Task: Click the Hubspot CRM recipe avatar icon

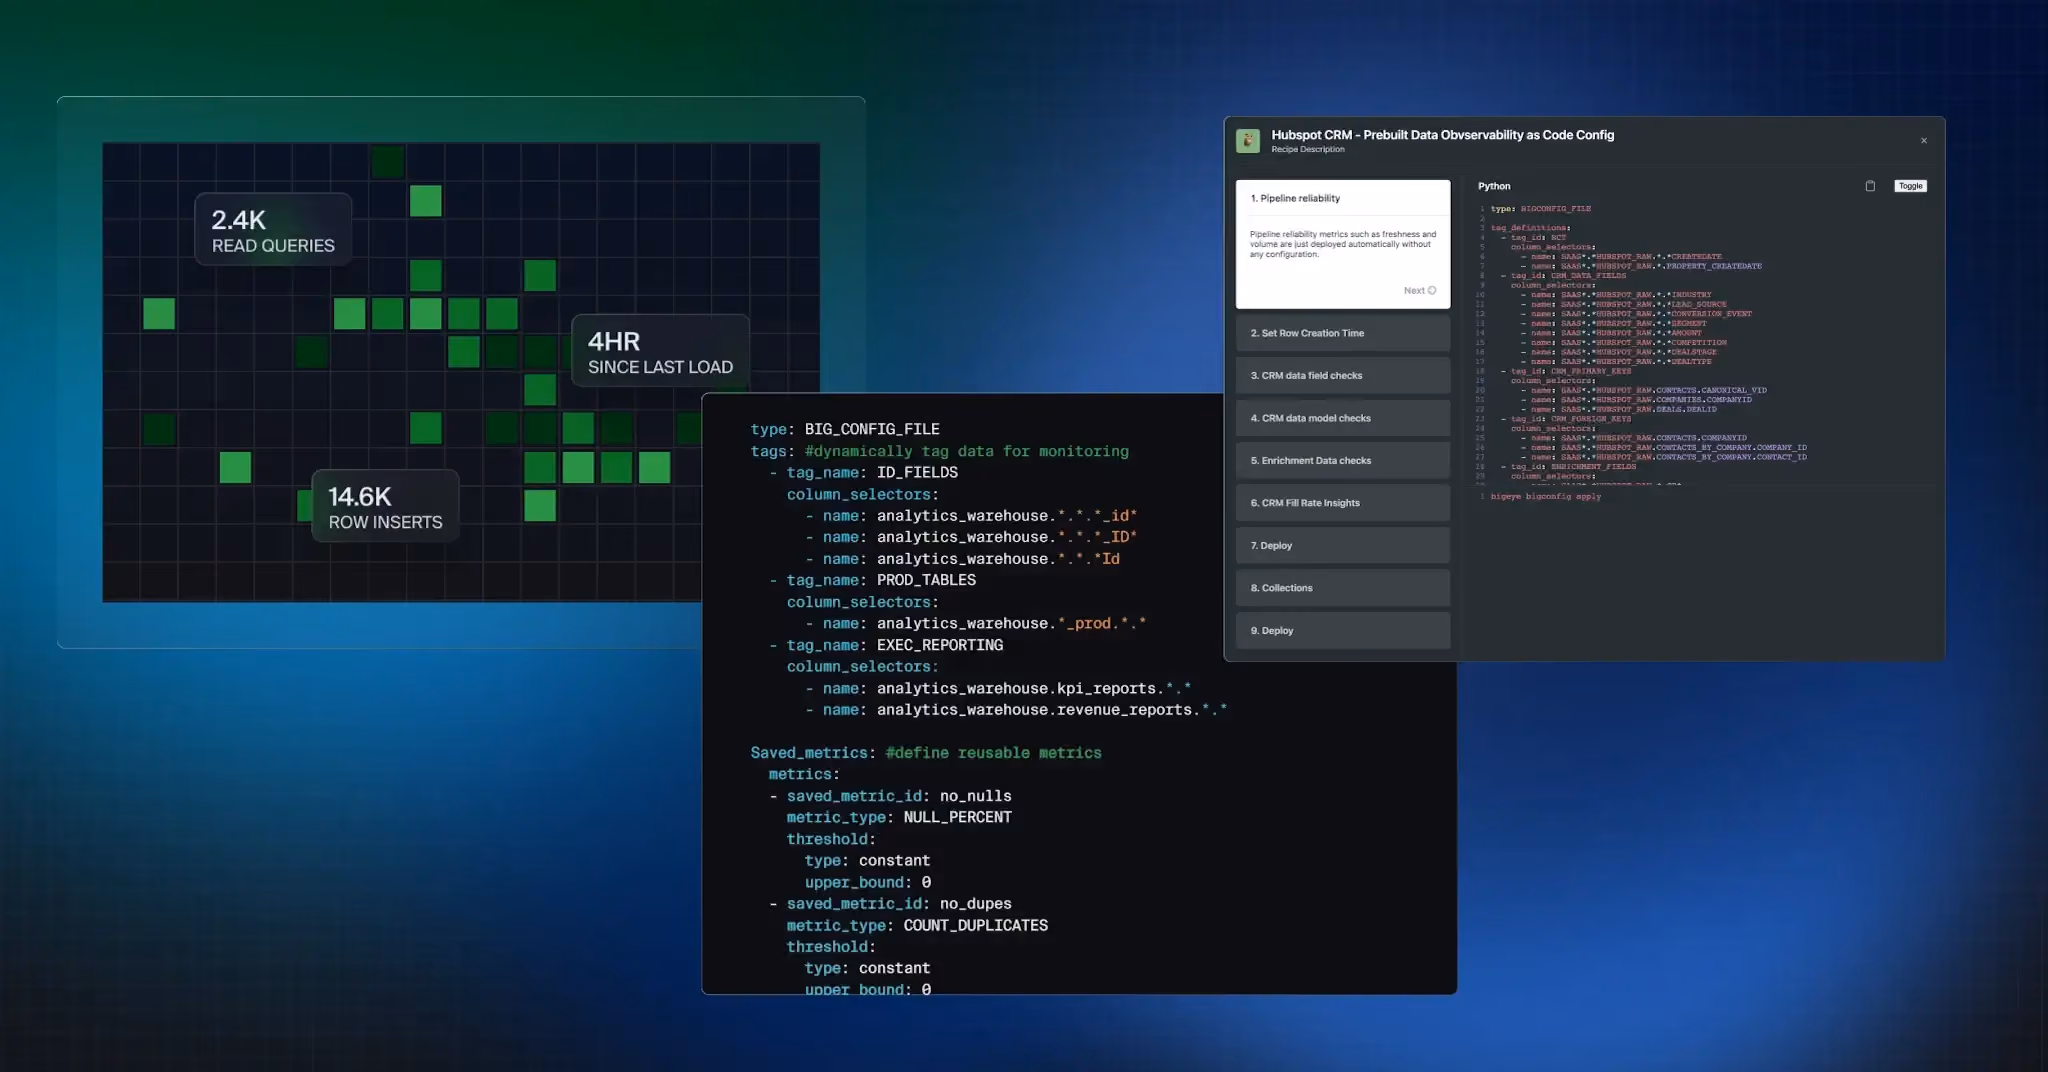Action: point(1247,141)
